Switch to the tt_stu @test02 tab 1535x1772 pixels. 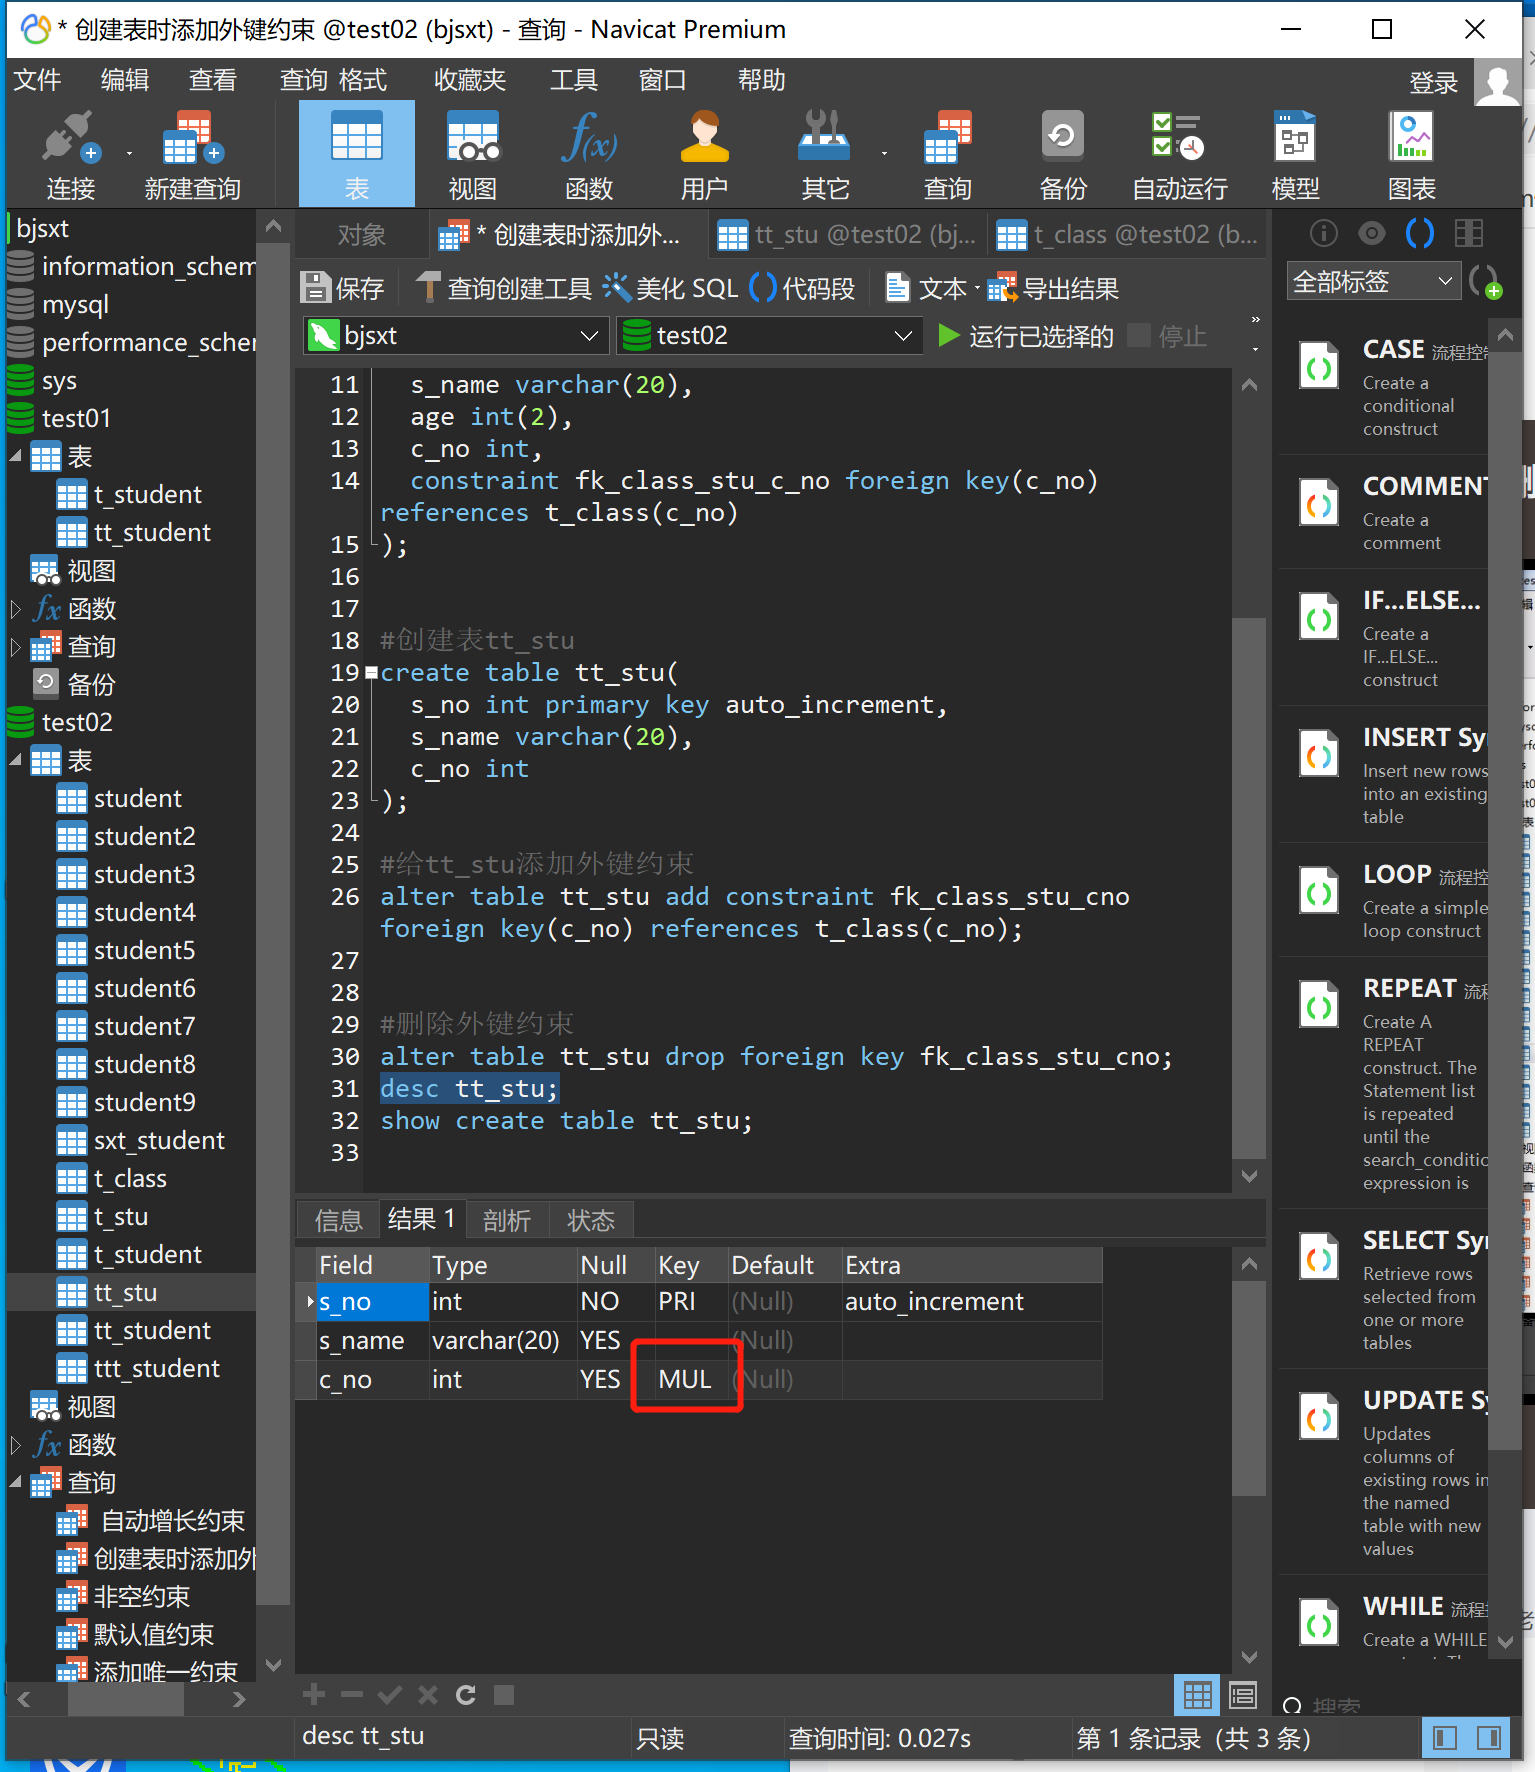click(x=846, y=235)
